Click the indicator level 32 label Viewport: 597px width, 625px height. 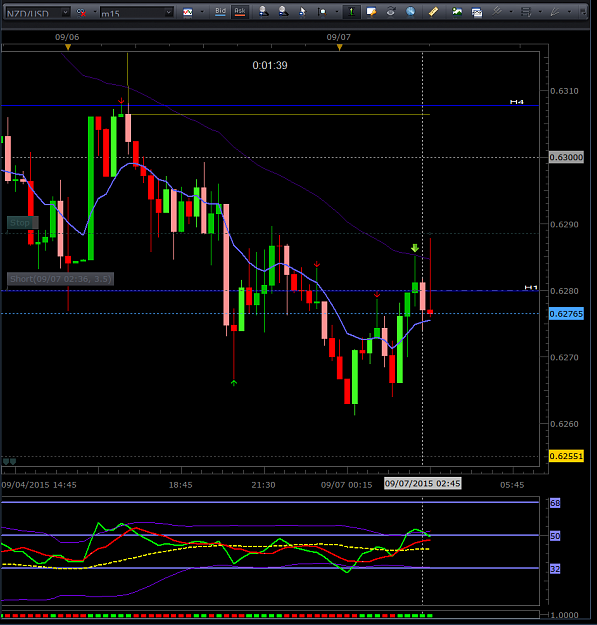click(x=555, y=569)
